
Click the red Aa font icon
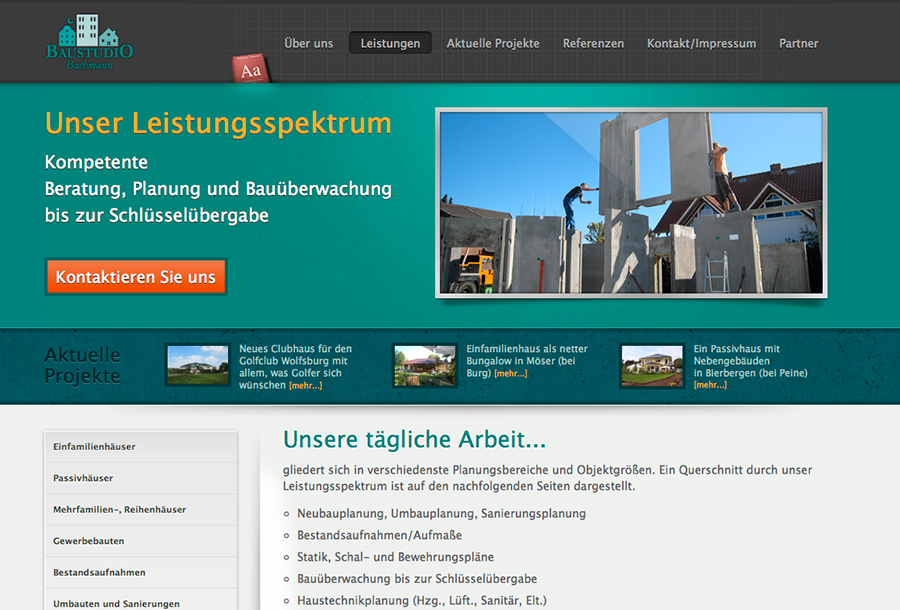[x=250, y=70]
